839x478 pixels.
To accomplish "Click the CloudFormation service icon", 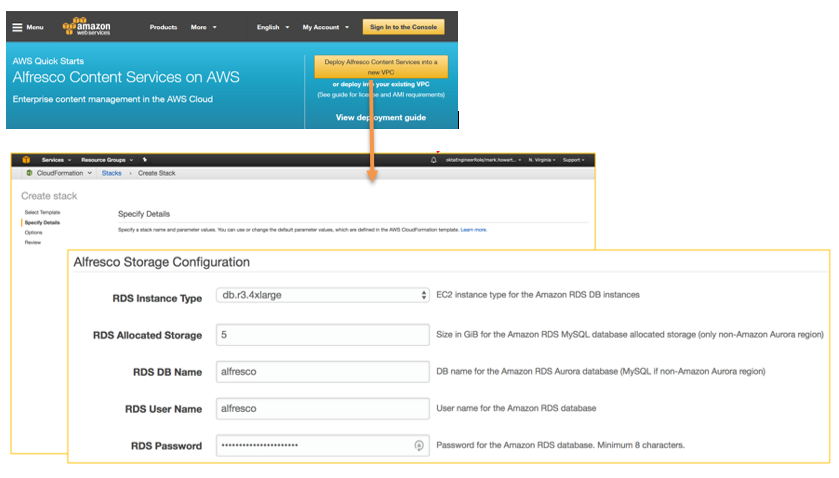I will tap(29, 173).
